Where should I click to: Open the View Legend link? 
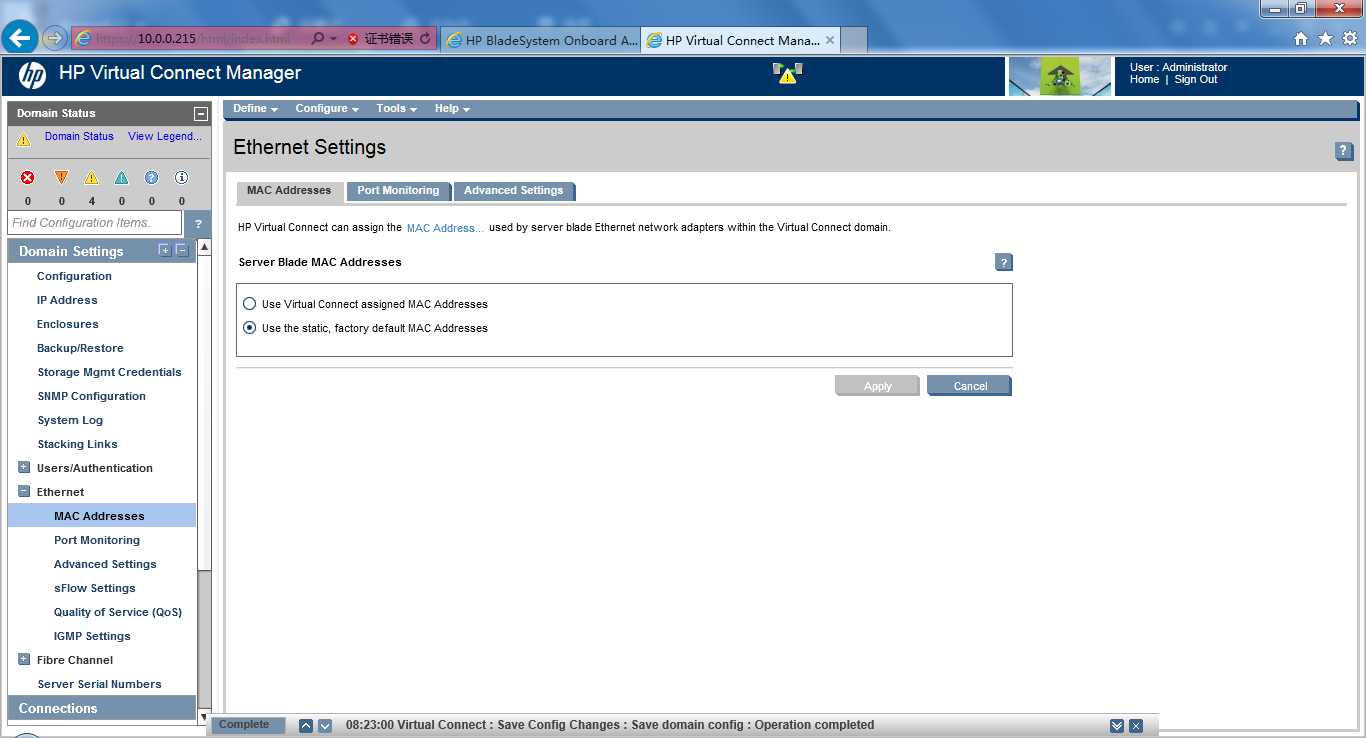click(165, 137)
